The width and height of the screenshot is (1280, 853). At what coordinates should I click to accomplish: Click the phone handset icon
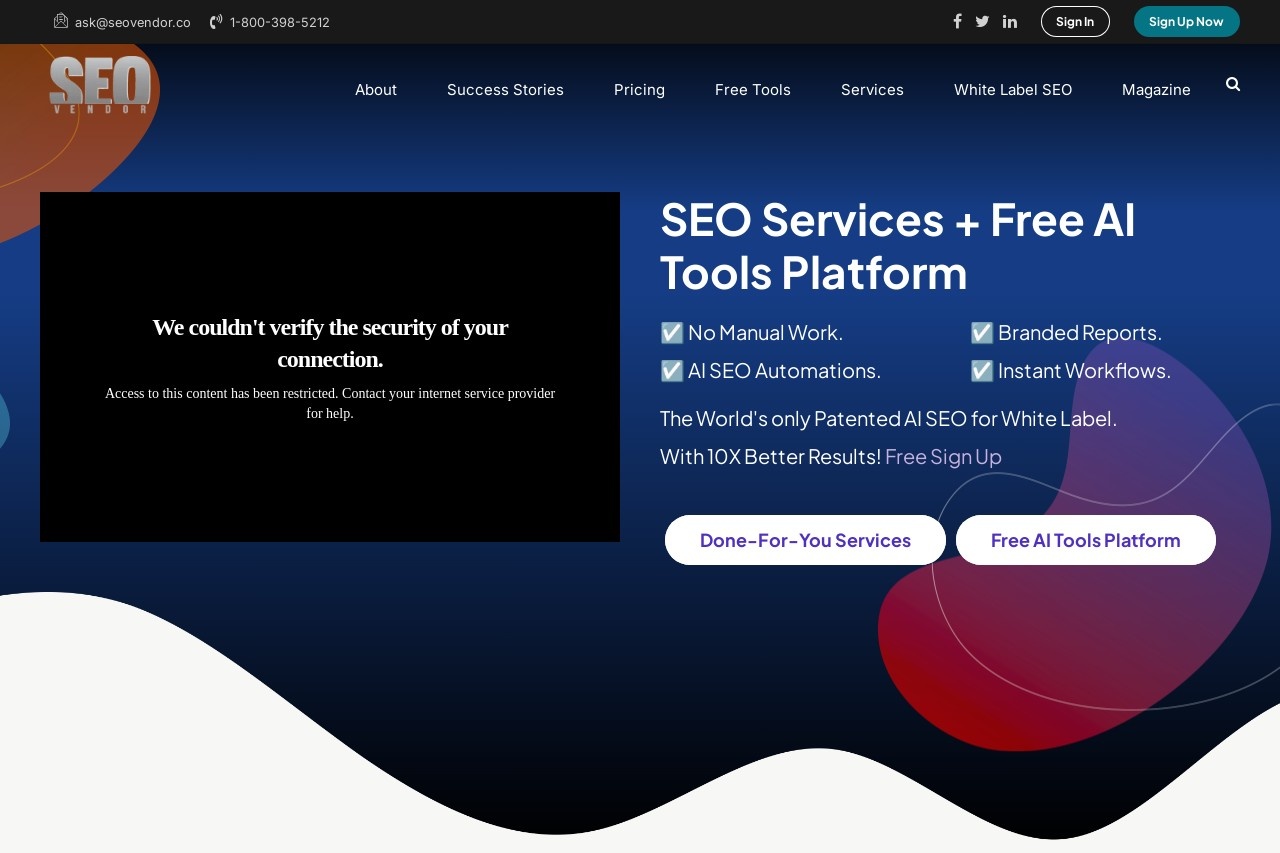point(216,21)
